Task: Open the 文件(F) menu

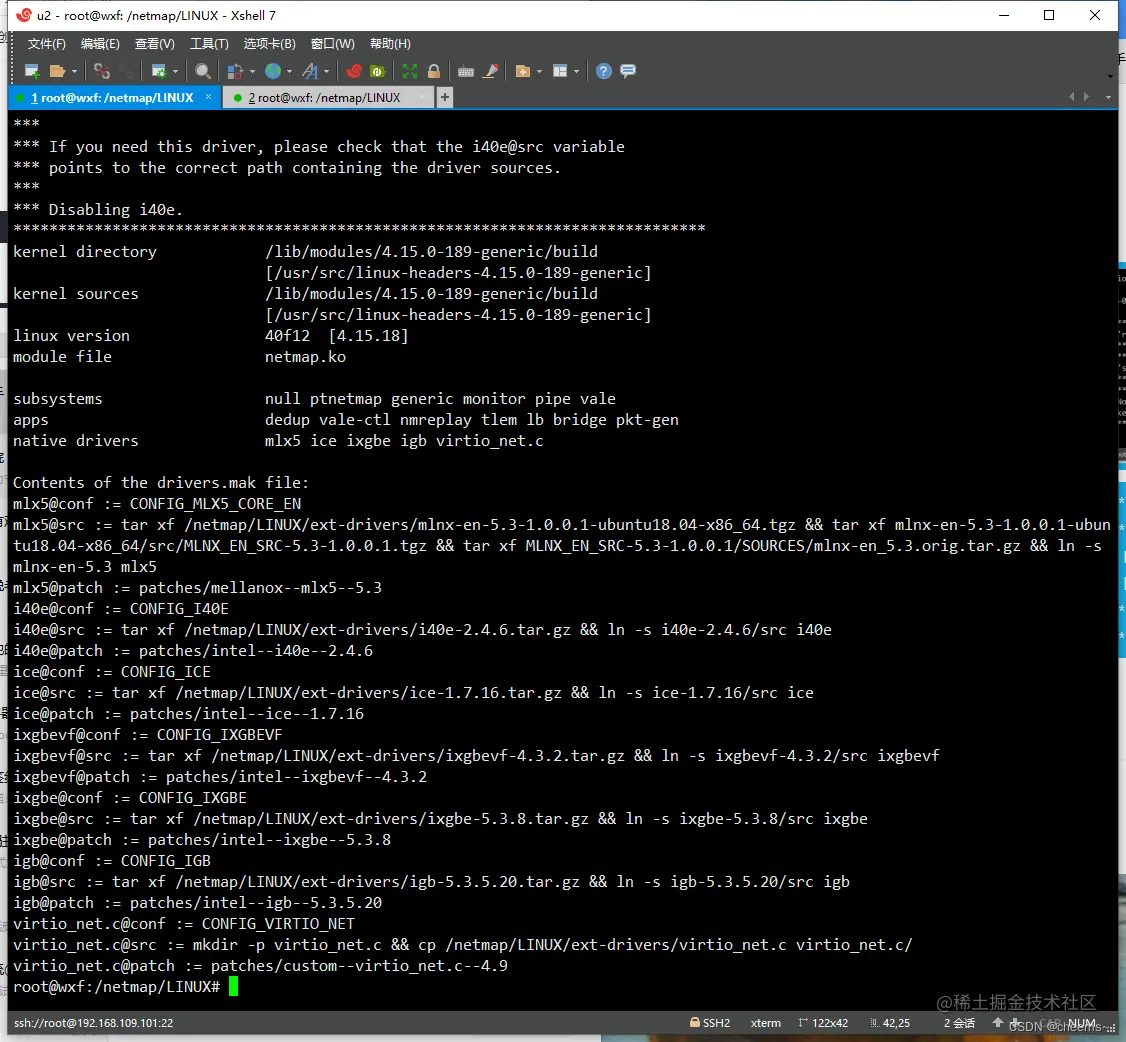Action: [47, 44]
